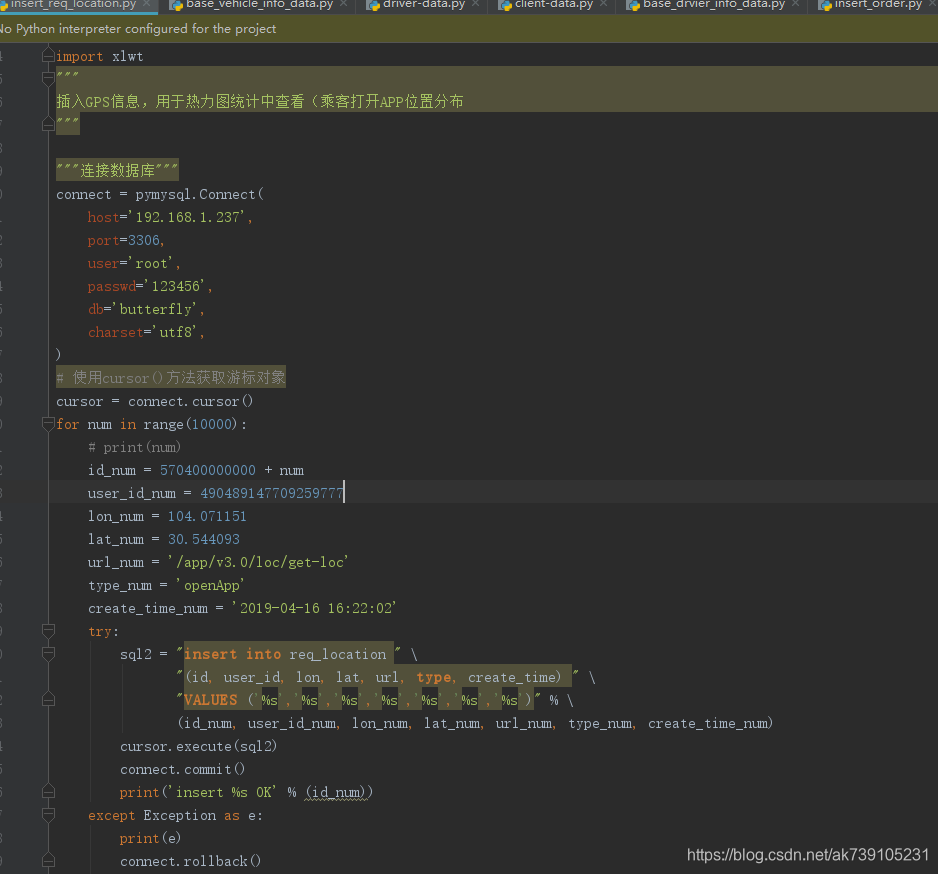Close the client-data.py tab with its x icon

pos(603,5)
